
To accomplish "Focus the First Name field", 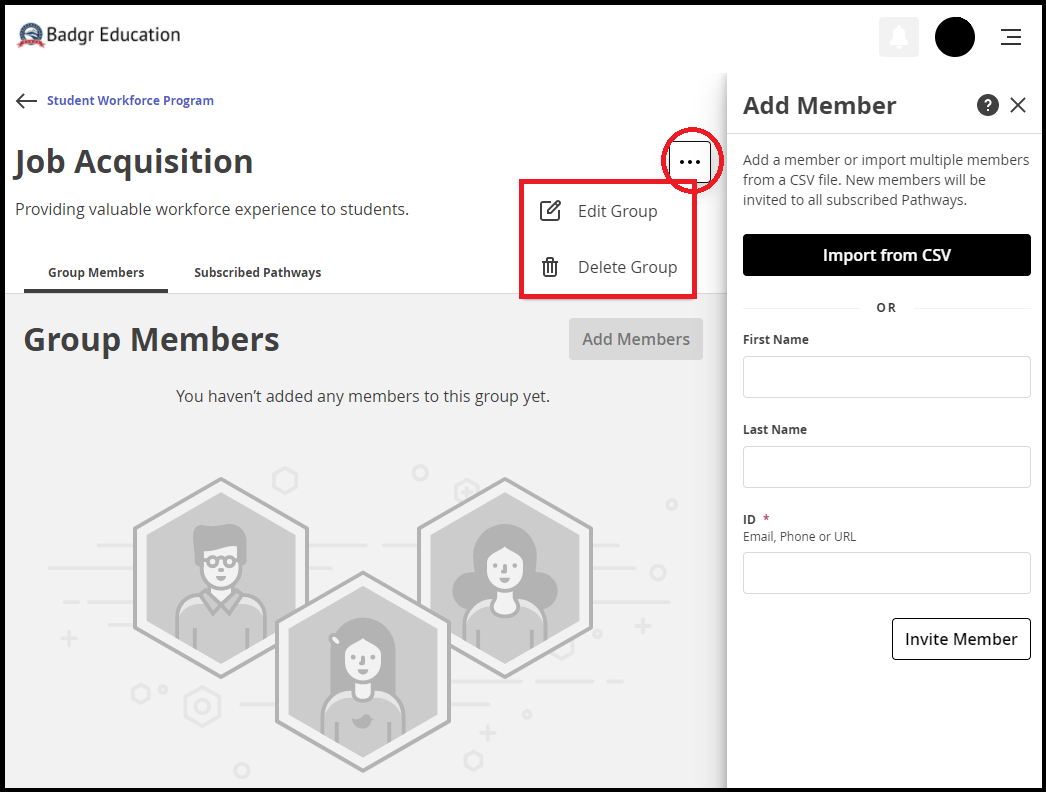I will click(x=887, y=377).
